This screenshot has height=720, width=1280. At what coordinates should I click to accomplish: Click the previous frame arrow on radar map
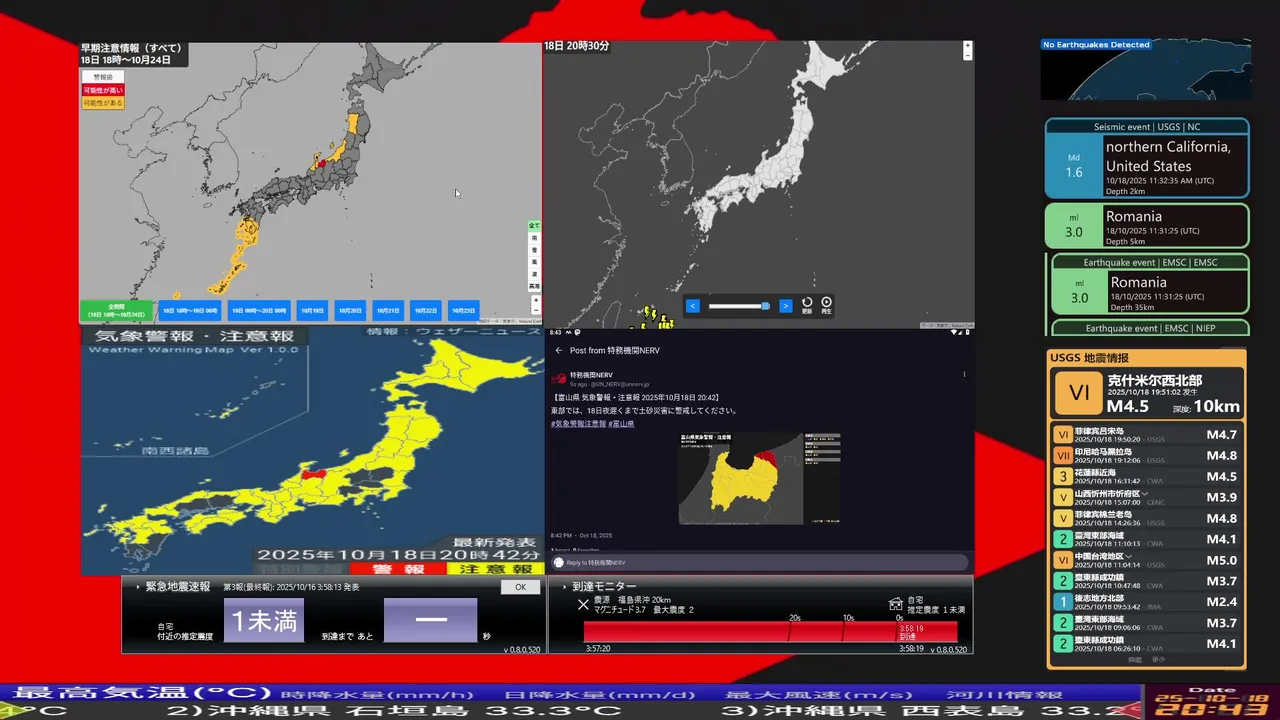click(x=692, y=305)
